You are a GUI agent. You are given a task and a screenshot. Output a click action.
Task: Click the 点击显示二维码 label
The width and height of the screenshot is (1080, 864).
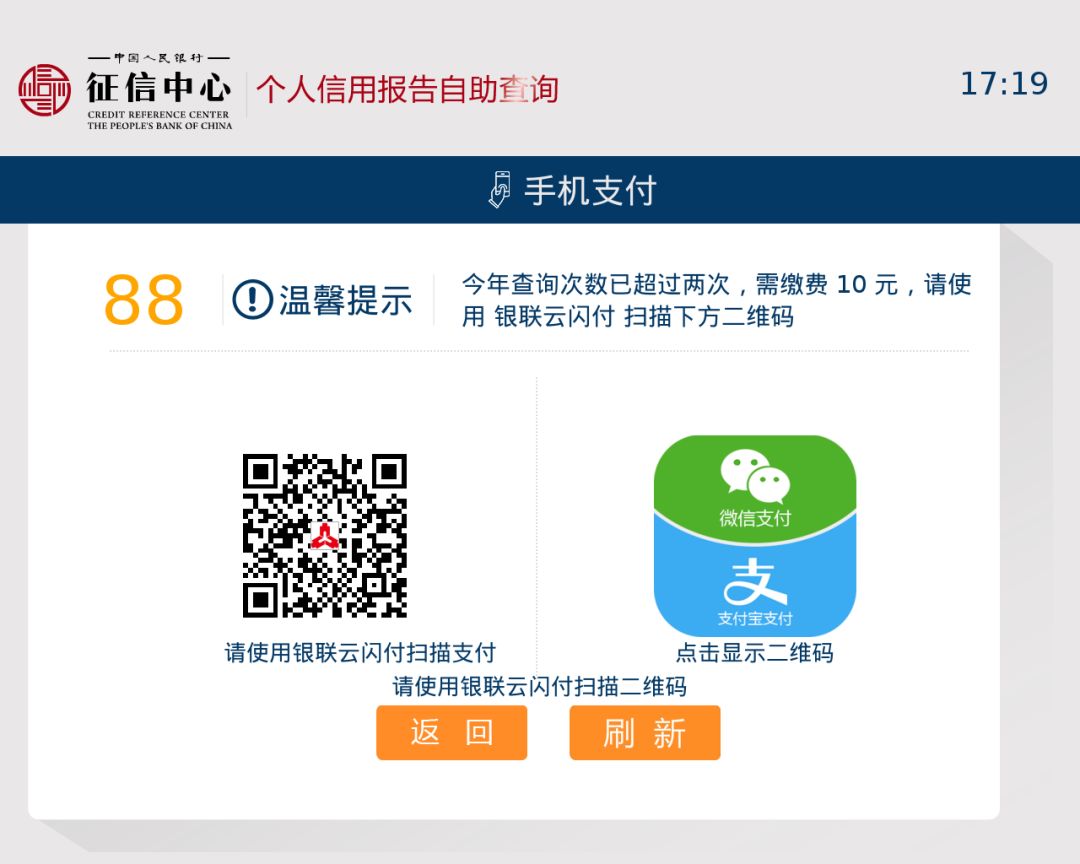click(x=754, y=652)
